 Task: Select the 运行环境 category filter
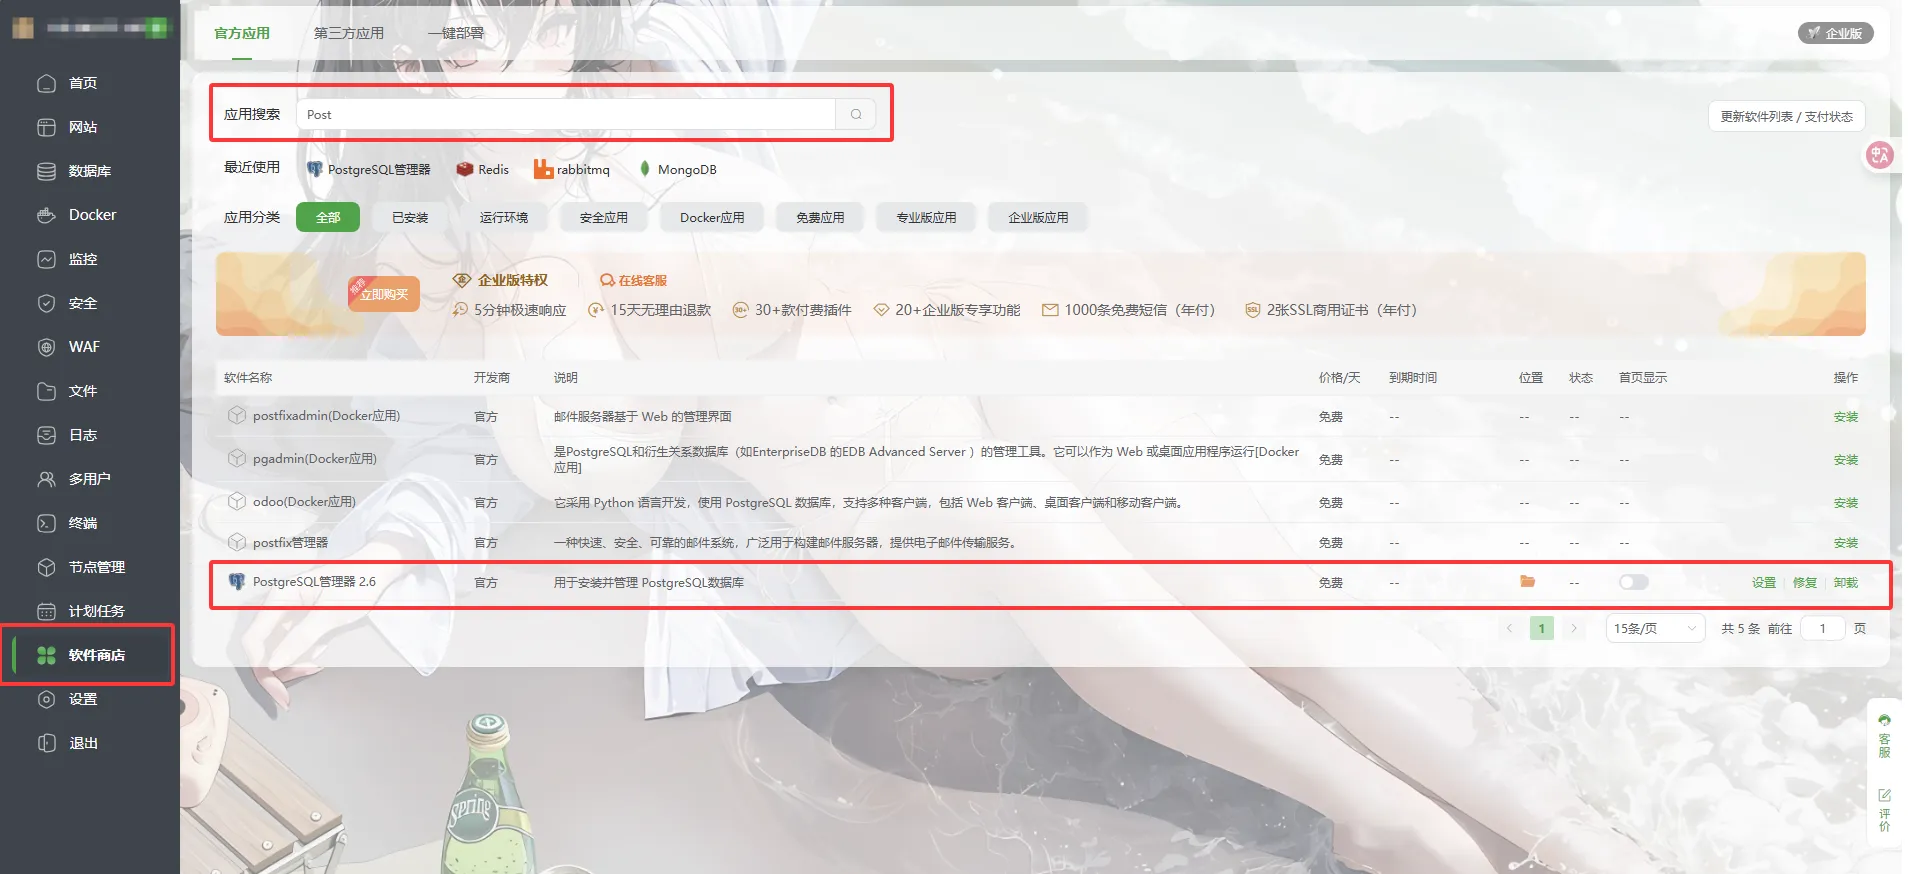tap(504, 217)
